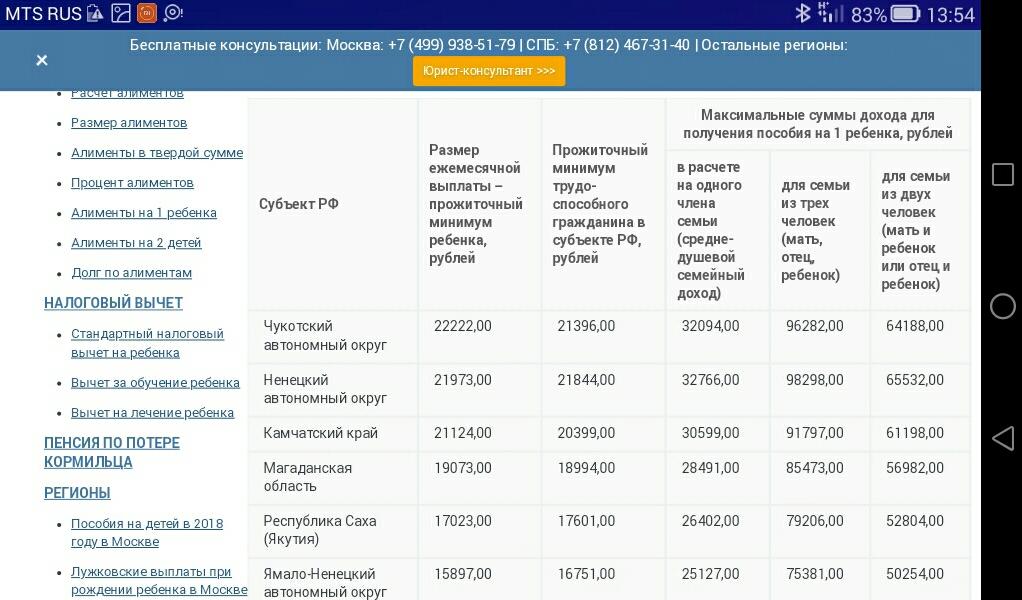The image size is (1022, 600).
Task: Tap the circular radar notification icon
Action: (173, 13)
